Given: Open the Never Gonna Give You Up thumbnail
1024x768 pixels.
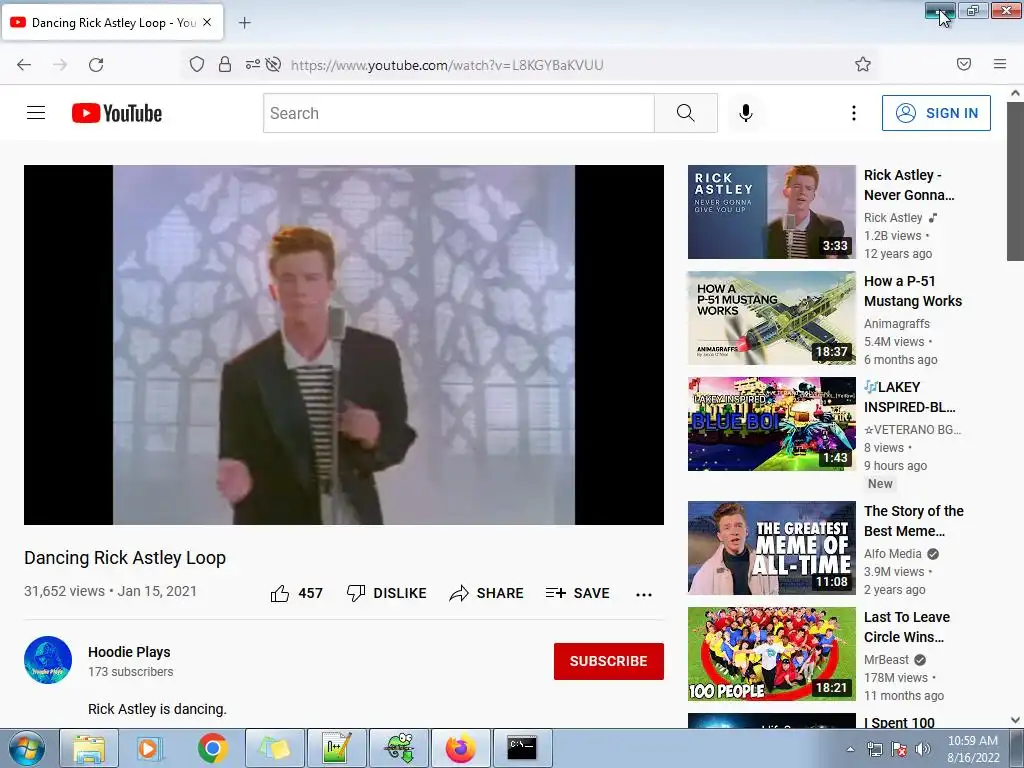Looking at the screenshot, I should (771, 212).
